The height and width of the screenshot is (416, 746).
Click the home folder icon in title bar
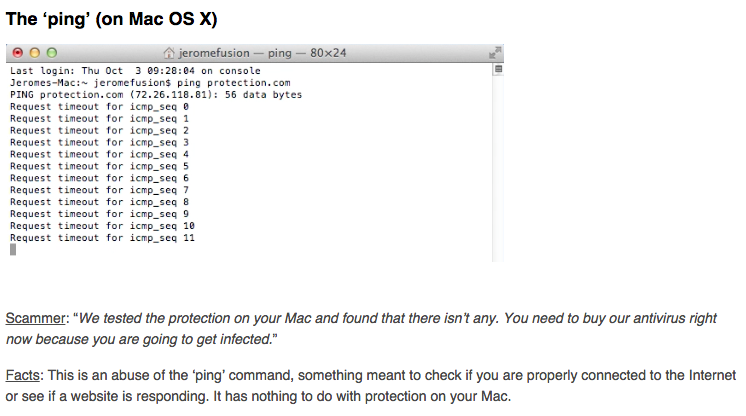169,52
